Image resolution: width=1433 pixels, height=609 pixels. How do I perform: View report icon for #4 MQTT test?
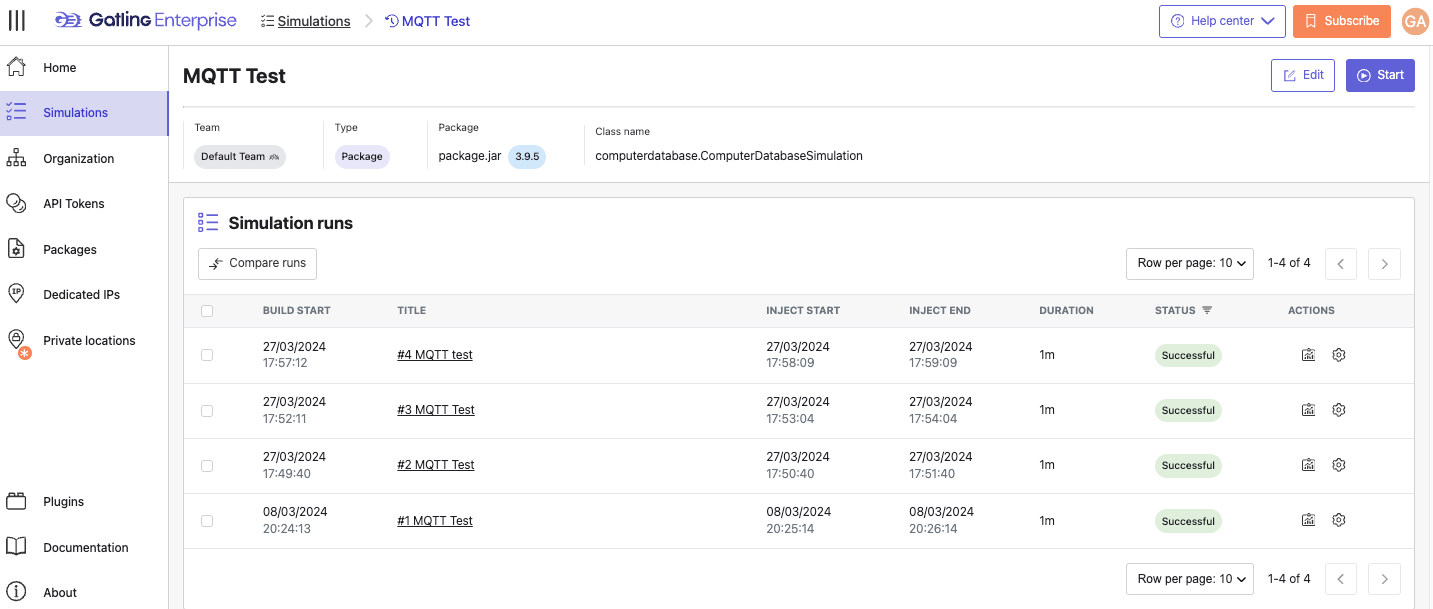coord(1308,355)
